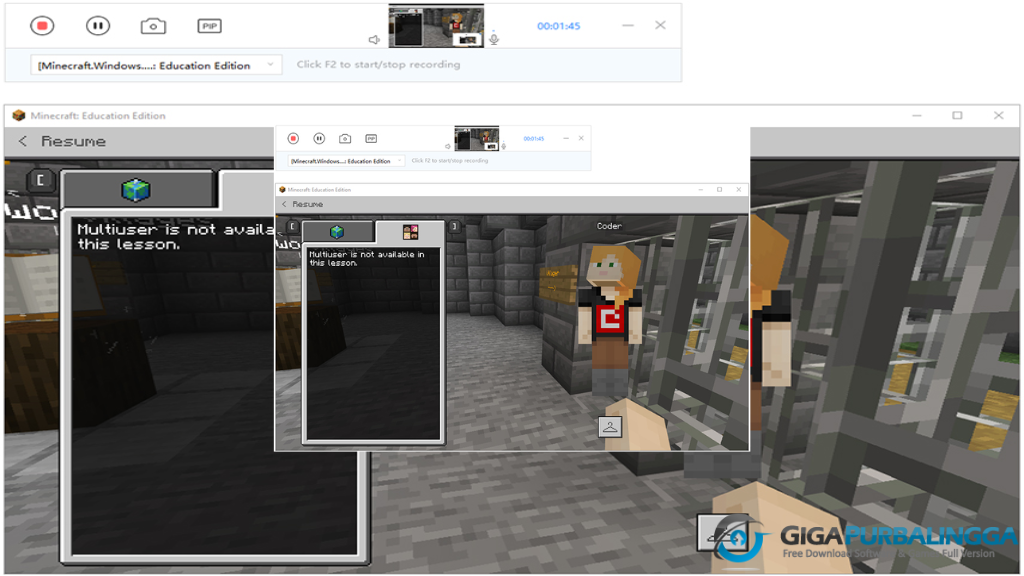Mute the speaker icon beside the top preview

[374, 40]
